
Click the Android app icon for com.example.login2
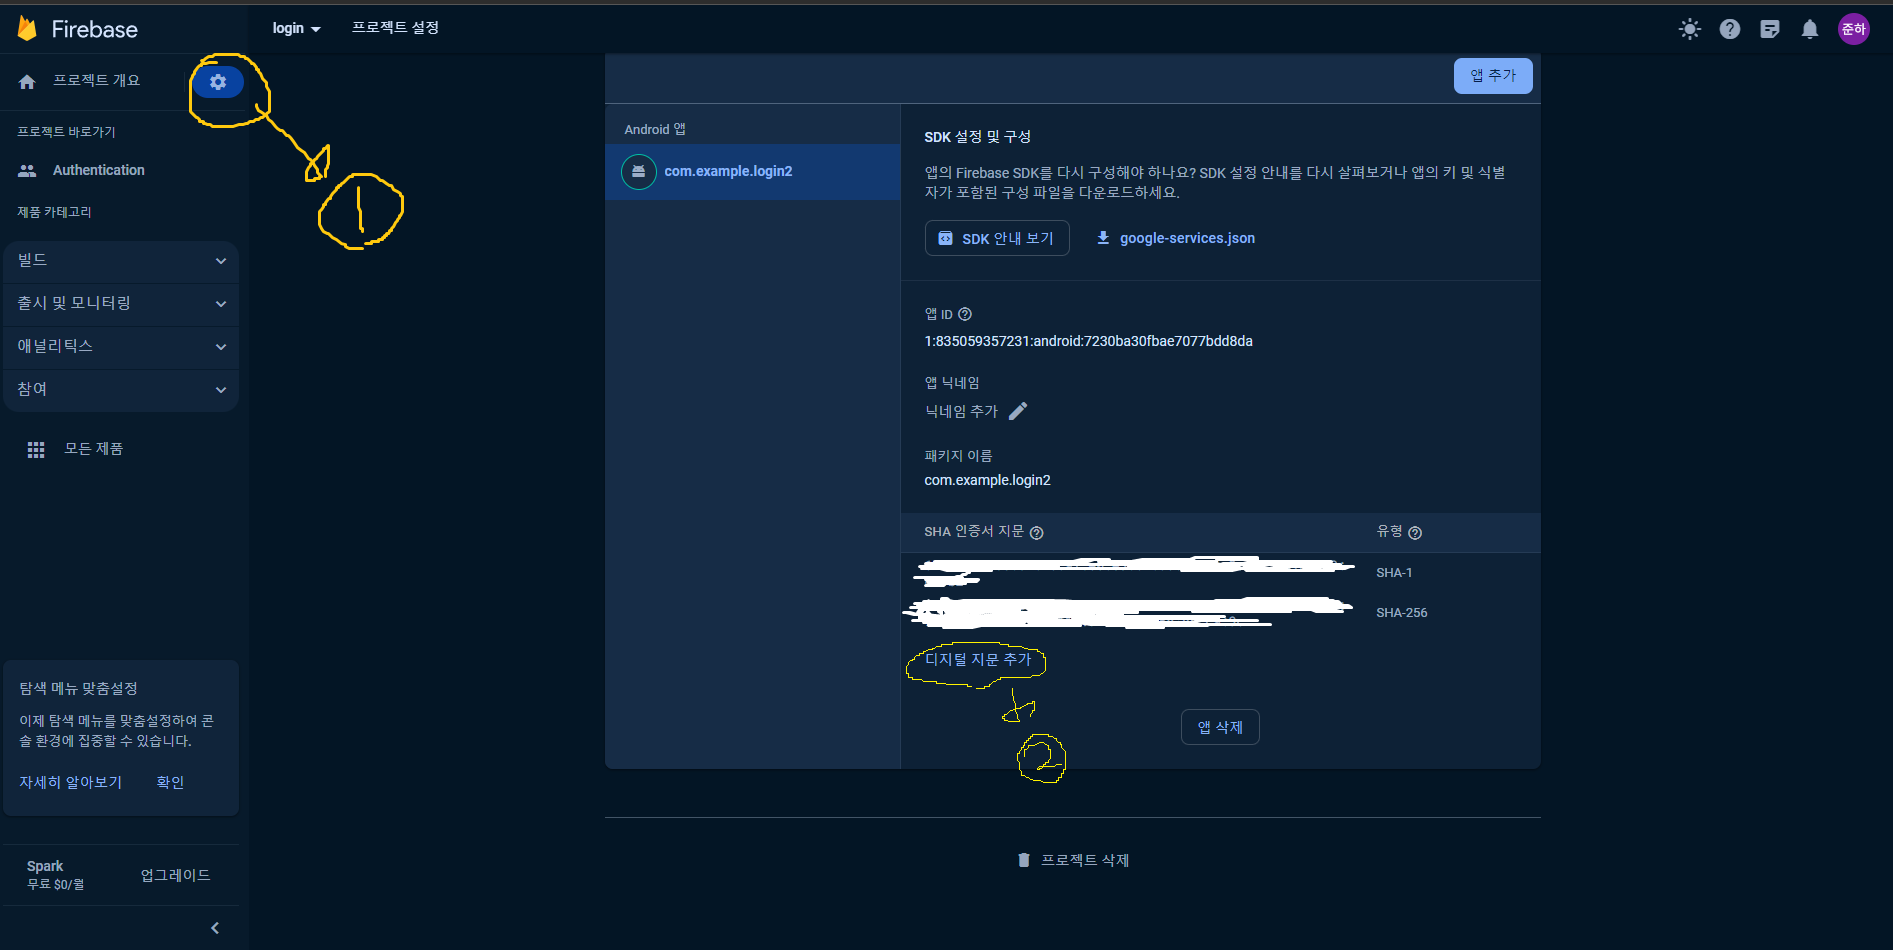tap(639, 172)
